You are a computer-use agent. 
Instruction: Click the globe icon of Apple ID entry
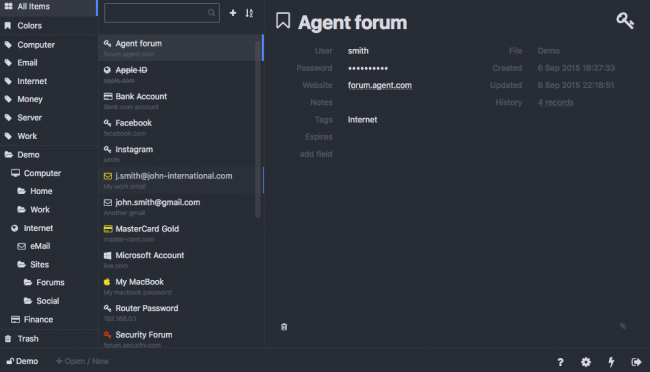point(107,70)
